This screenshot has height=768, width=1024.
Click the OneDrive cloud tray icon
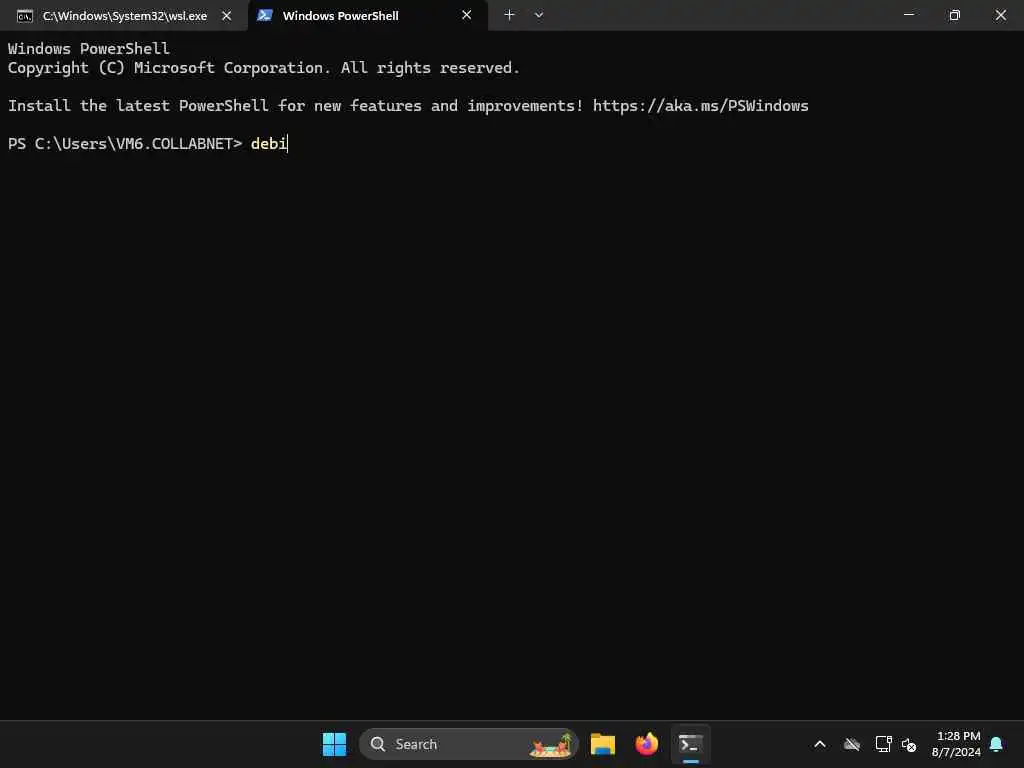tap(852, 744)
